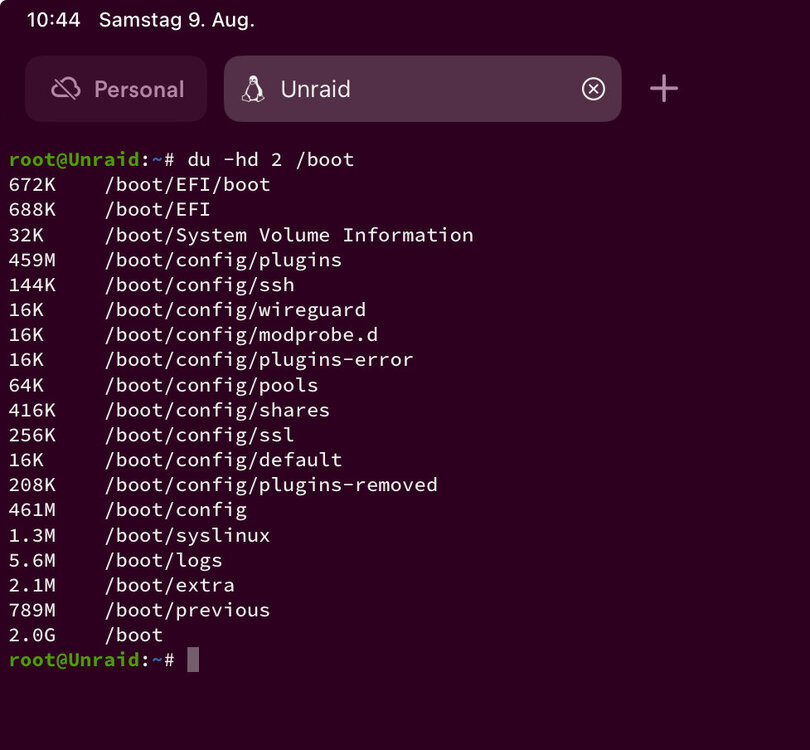Switch to the Personal tab
This screenshot has width=810, height=750.
tap(116, 89)
